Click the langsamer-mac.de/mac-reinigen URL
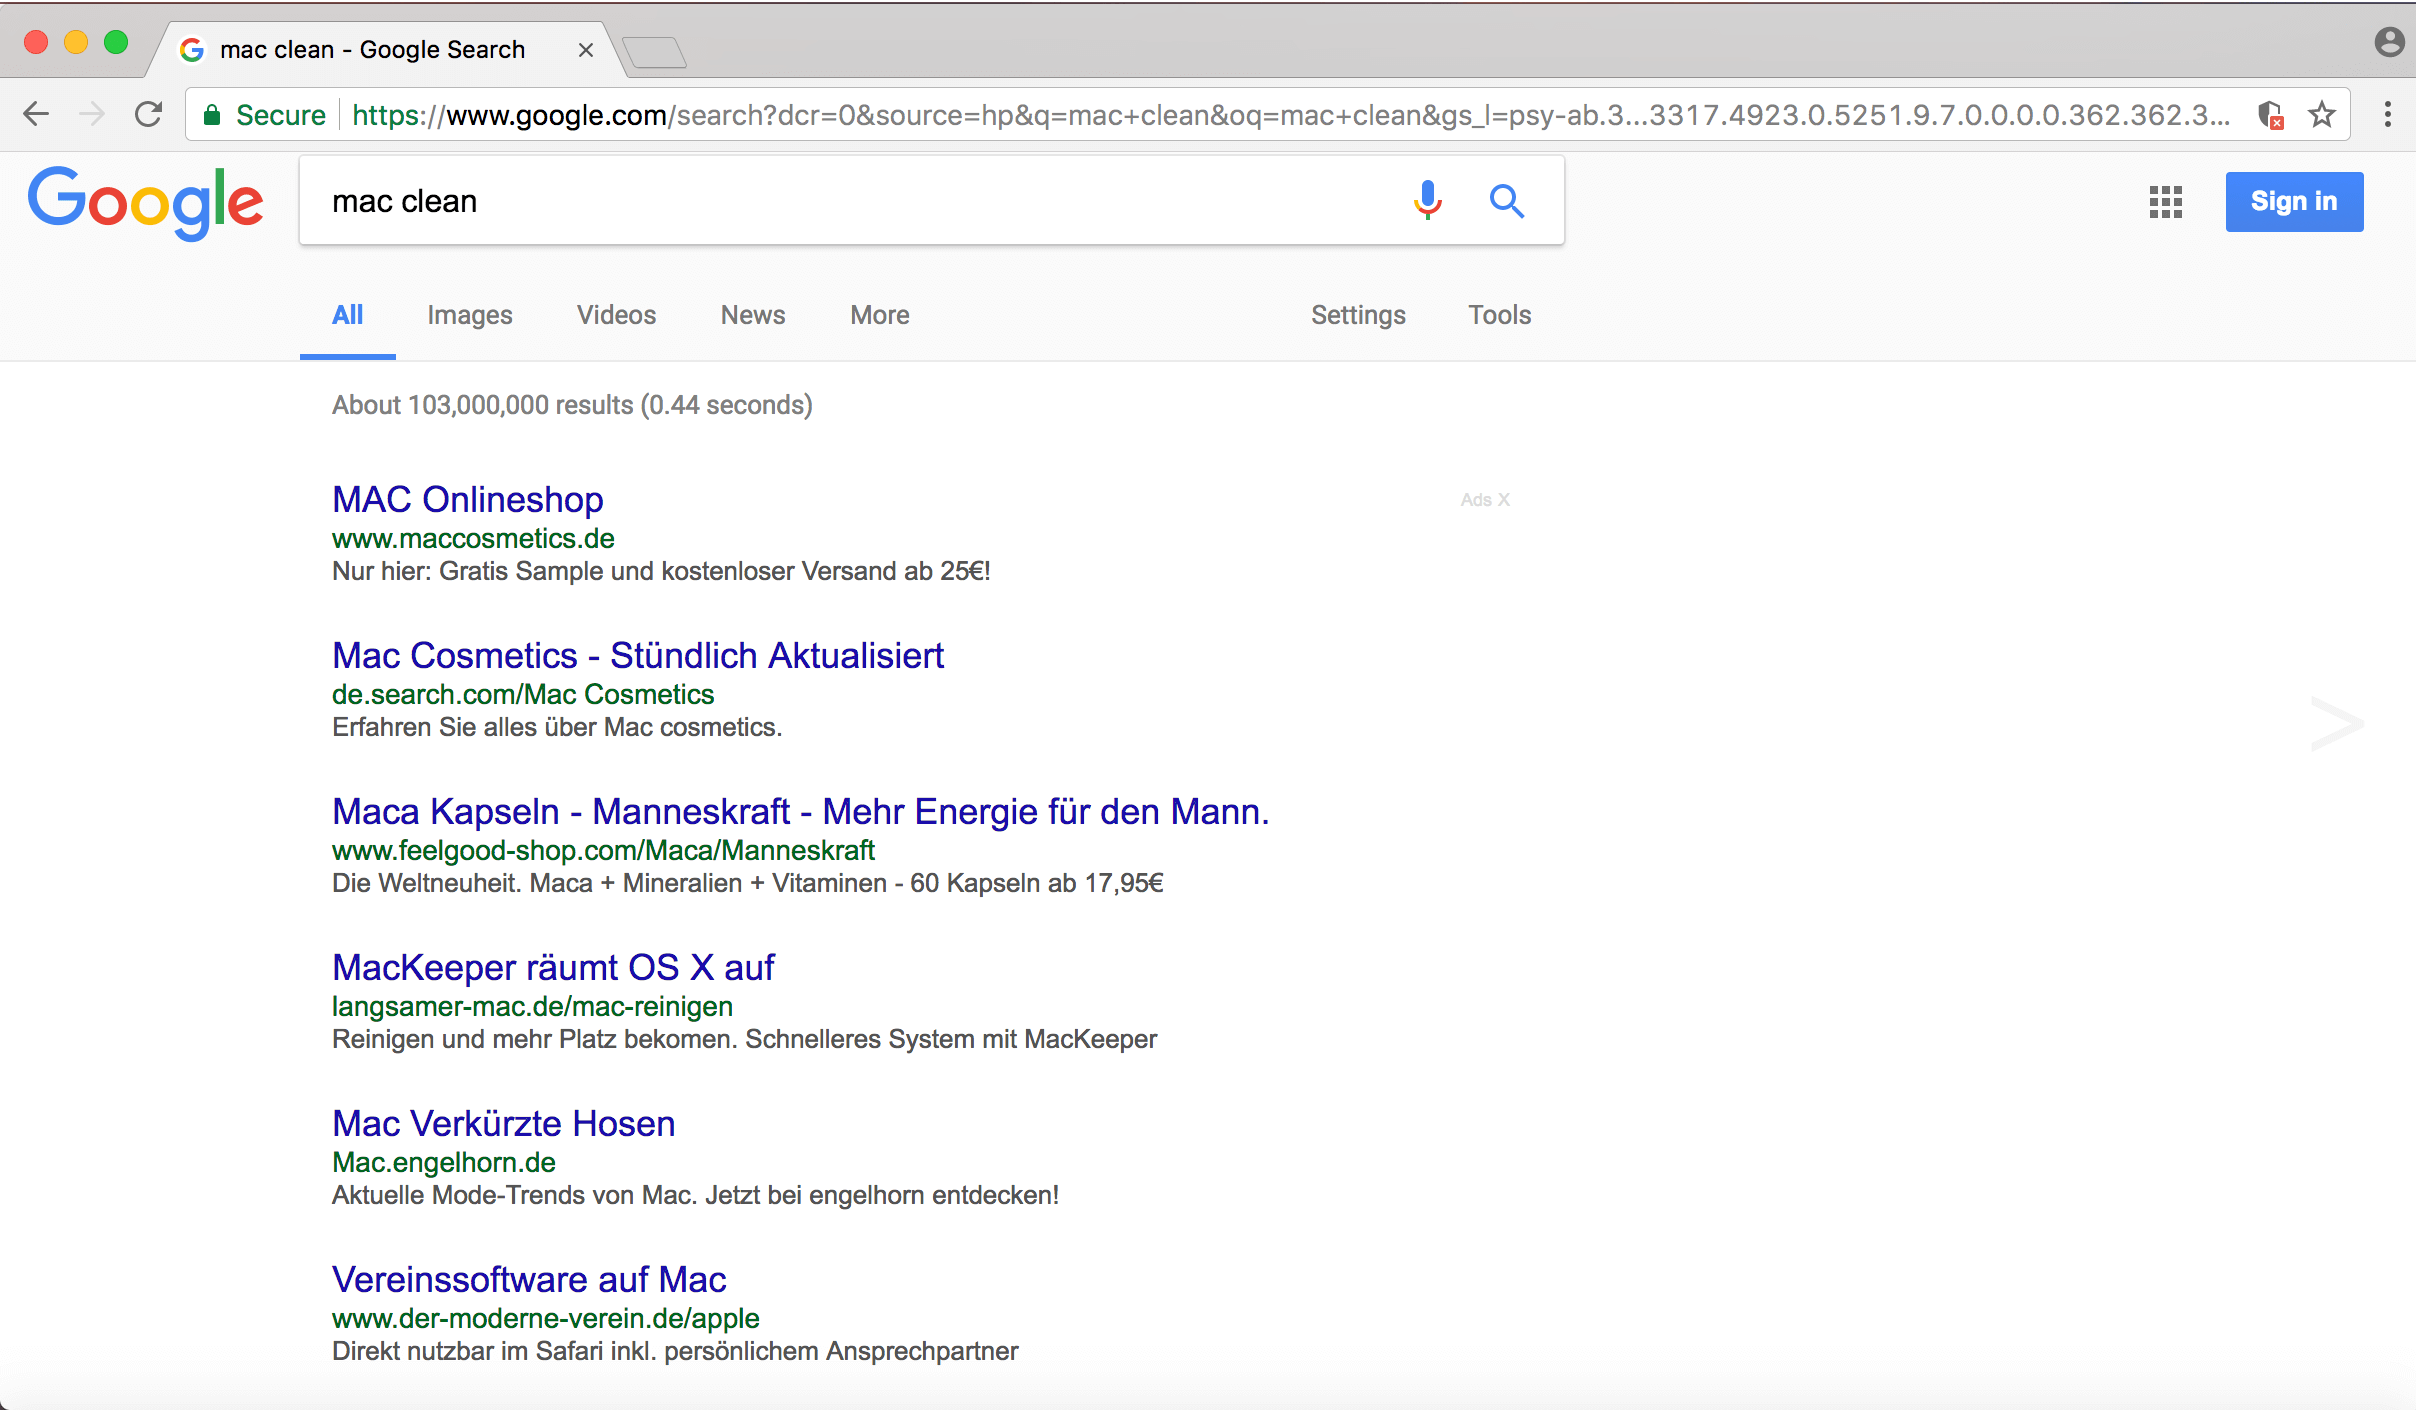Image resolution: width=2416 pixels, height=1410 pixels. [x=532, y=1006]
